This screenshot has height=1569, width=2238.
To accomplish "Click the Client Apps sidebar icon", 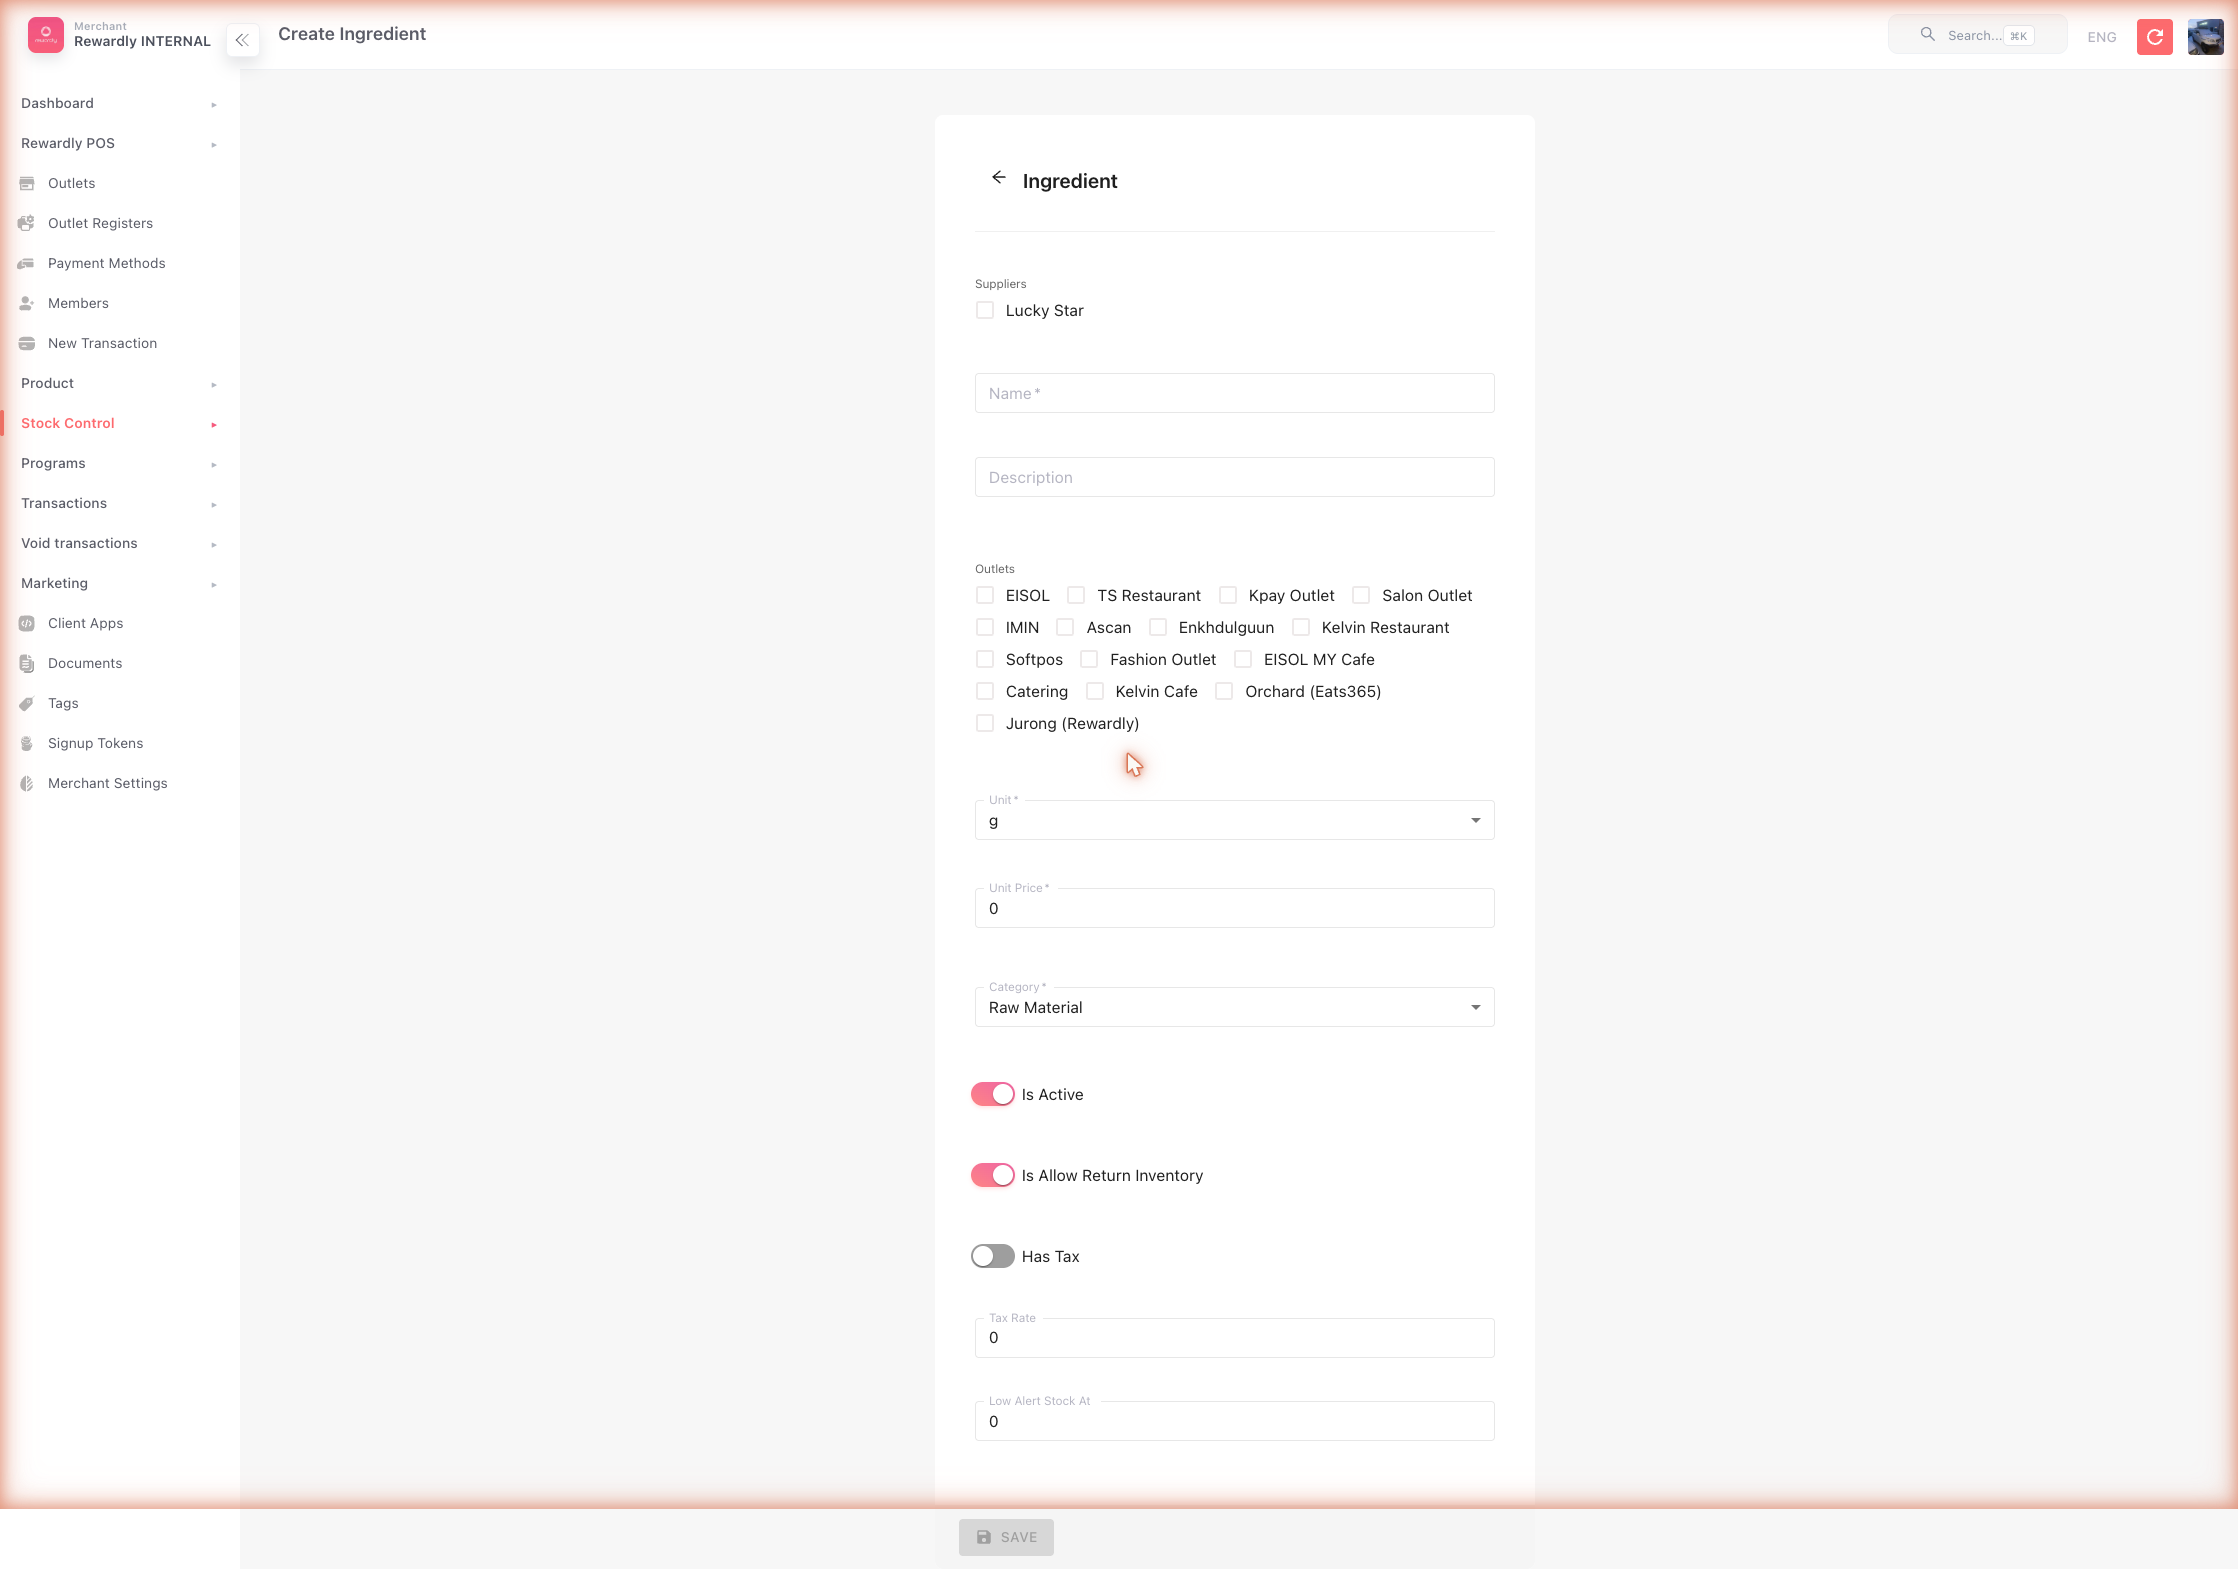I will [x=27, y=623].
